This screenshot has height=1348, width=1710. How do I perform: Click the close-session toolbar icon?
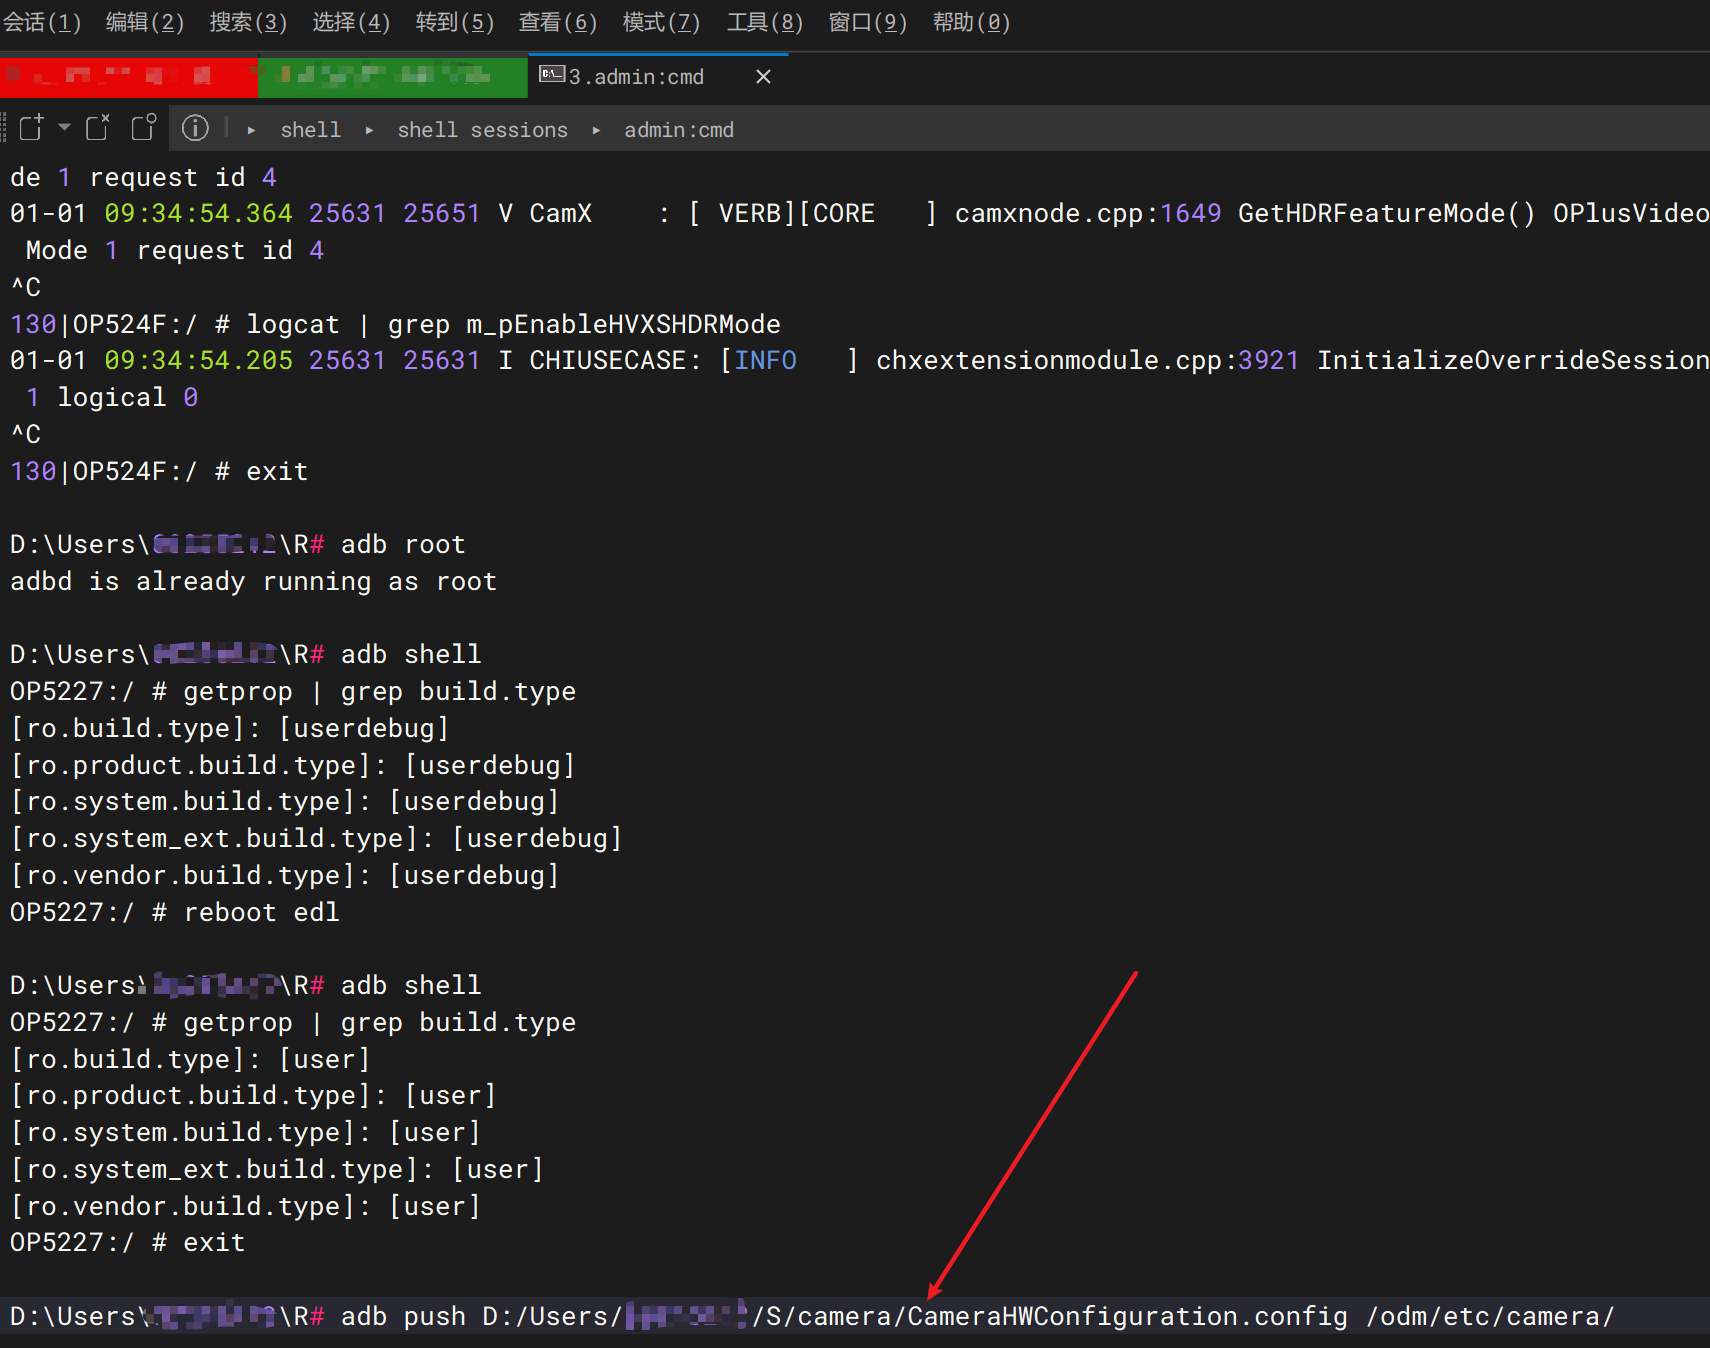[x=97, y=127]
